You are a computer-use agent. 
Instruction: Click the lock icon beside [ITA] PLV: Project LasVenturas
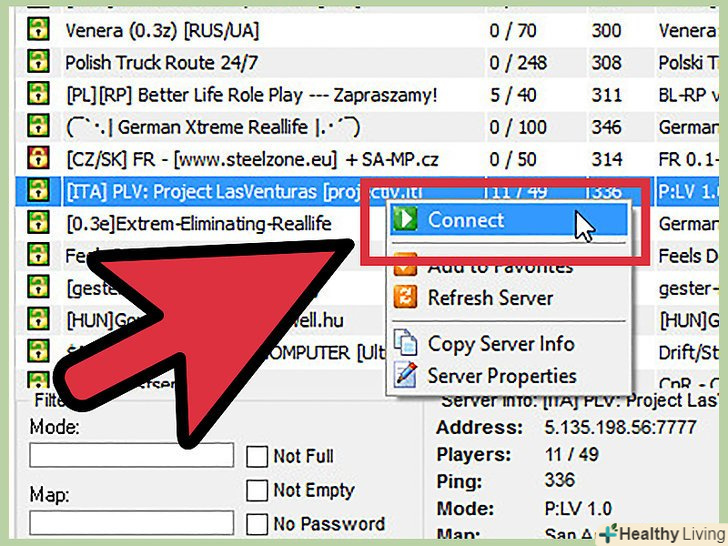click(x=38, y=190)
